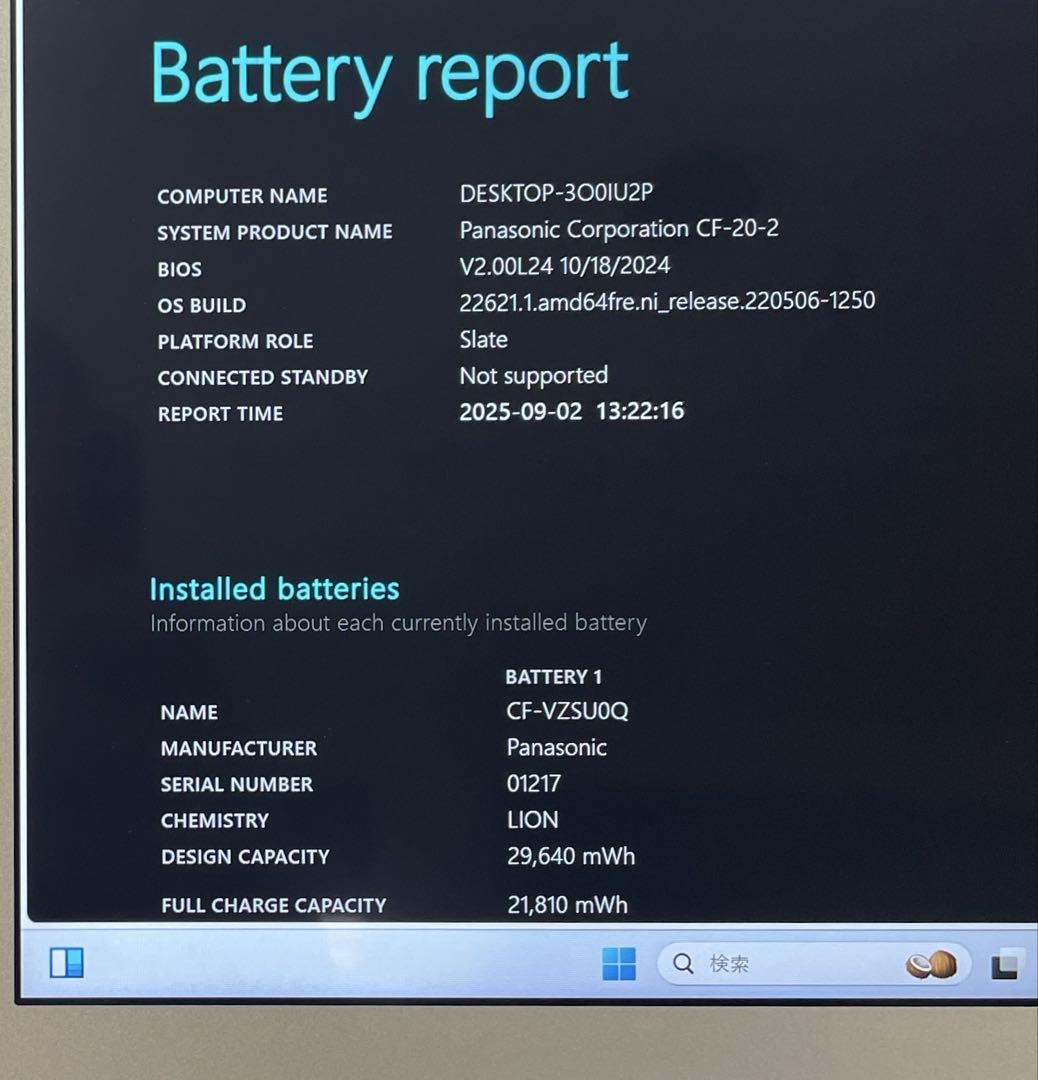Select the BIOS value "V2.00L24 10/18/2024"

click(565, 265)
